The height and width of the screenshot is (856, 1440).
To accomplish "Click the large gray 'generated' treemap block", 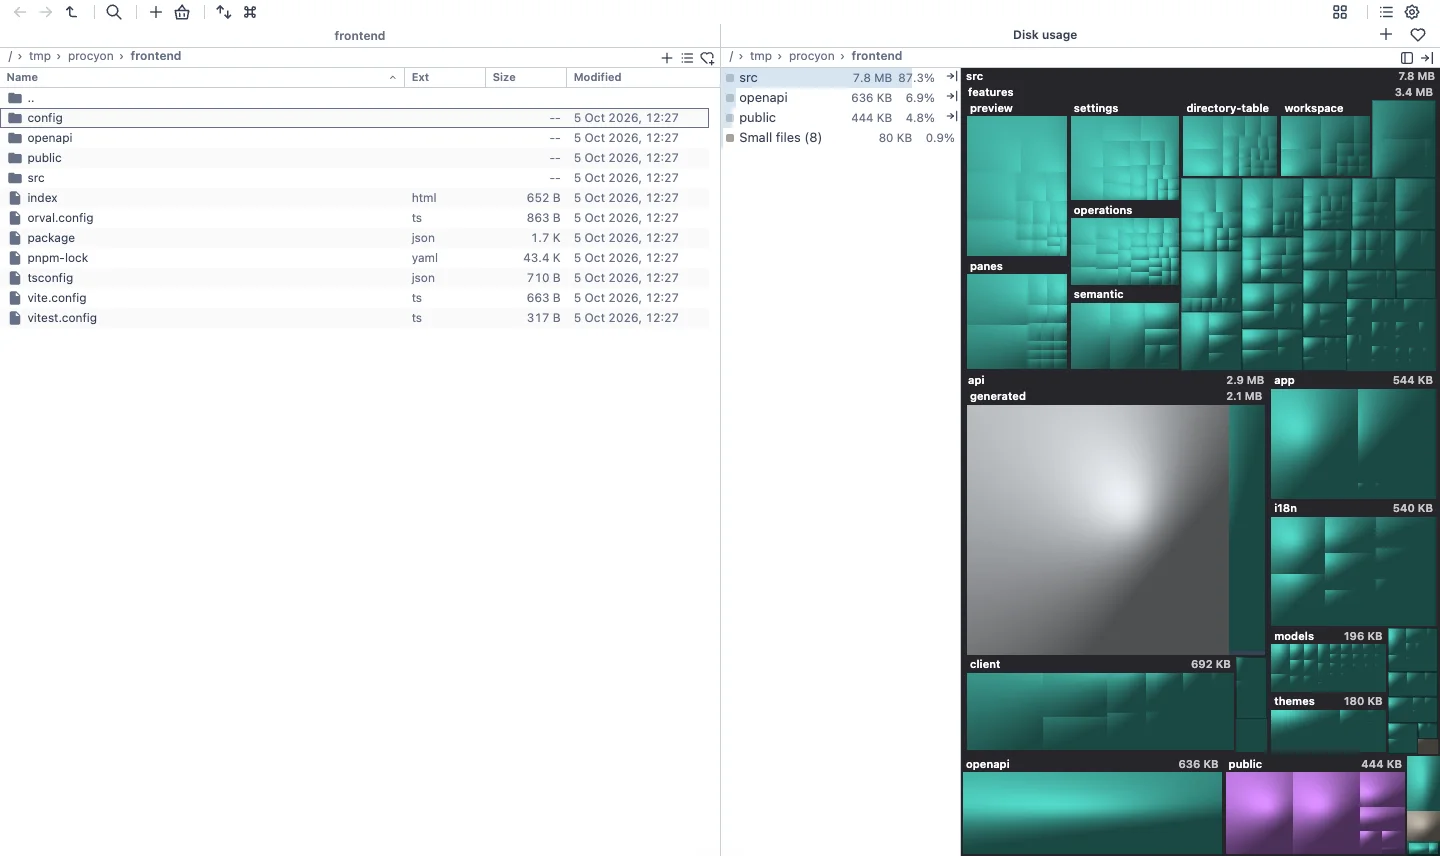I will pos(1097,529).
